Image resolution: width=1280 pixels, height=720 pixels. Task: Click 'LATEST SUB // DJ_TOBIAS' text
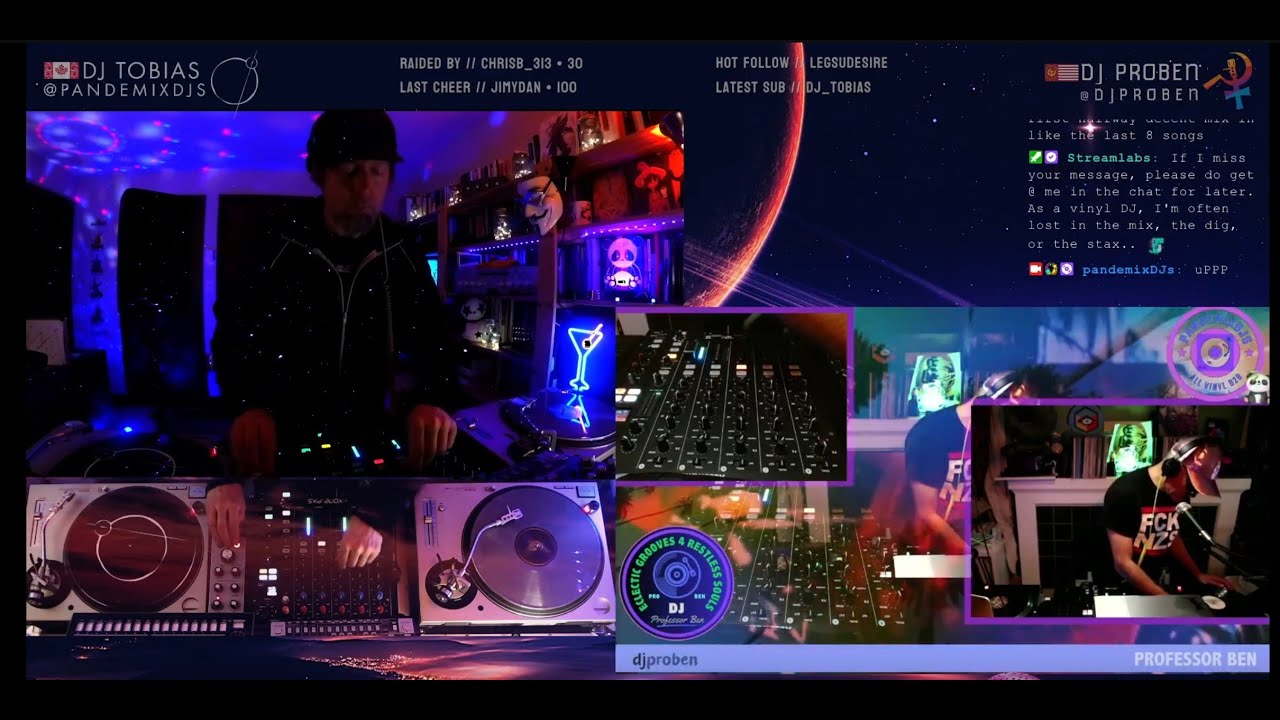[x=793, y=87]
